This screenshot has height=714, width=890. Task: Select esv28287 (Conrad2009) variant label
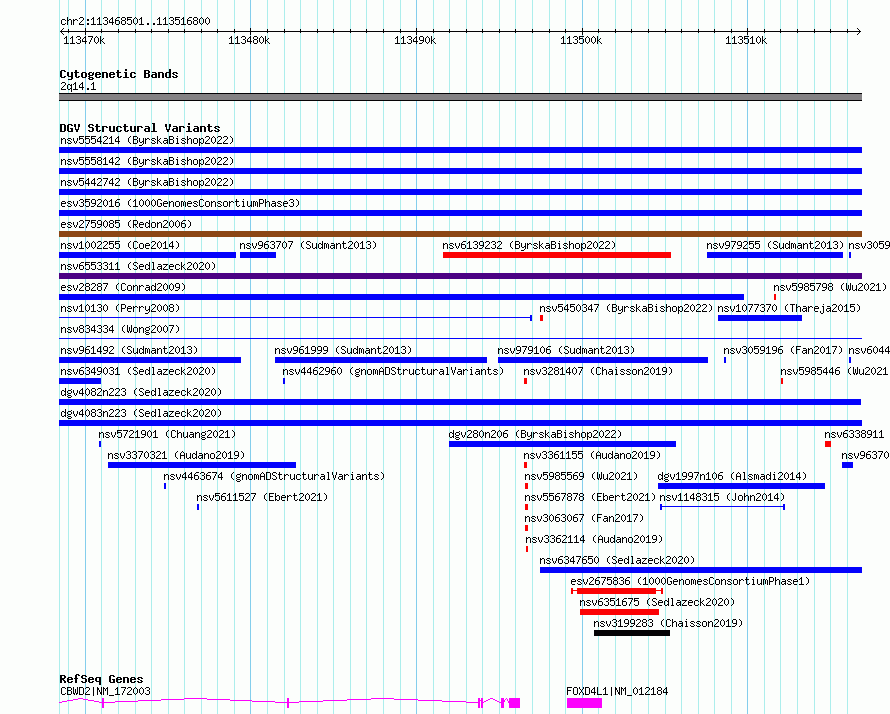click(123, 287)
